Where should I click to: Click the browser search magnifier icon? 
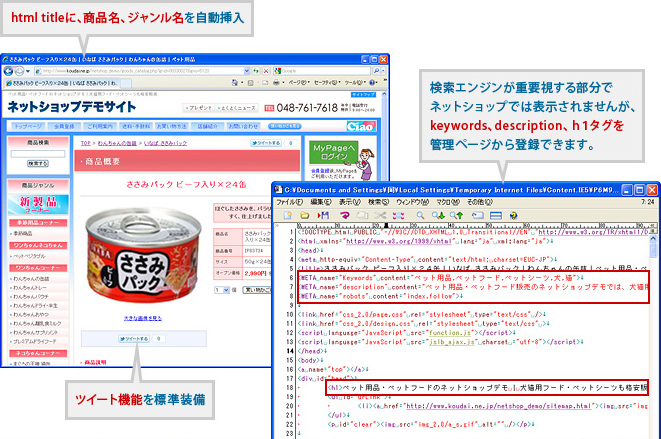click(376, 71)
